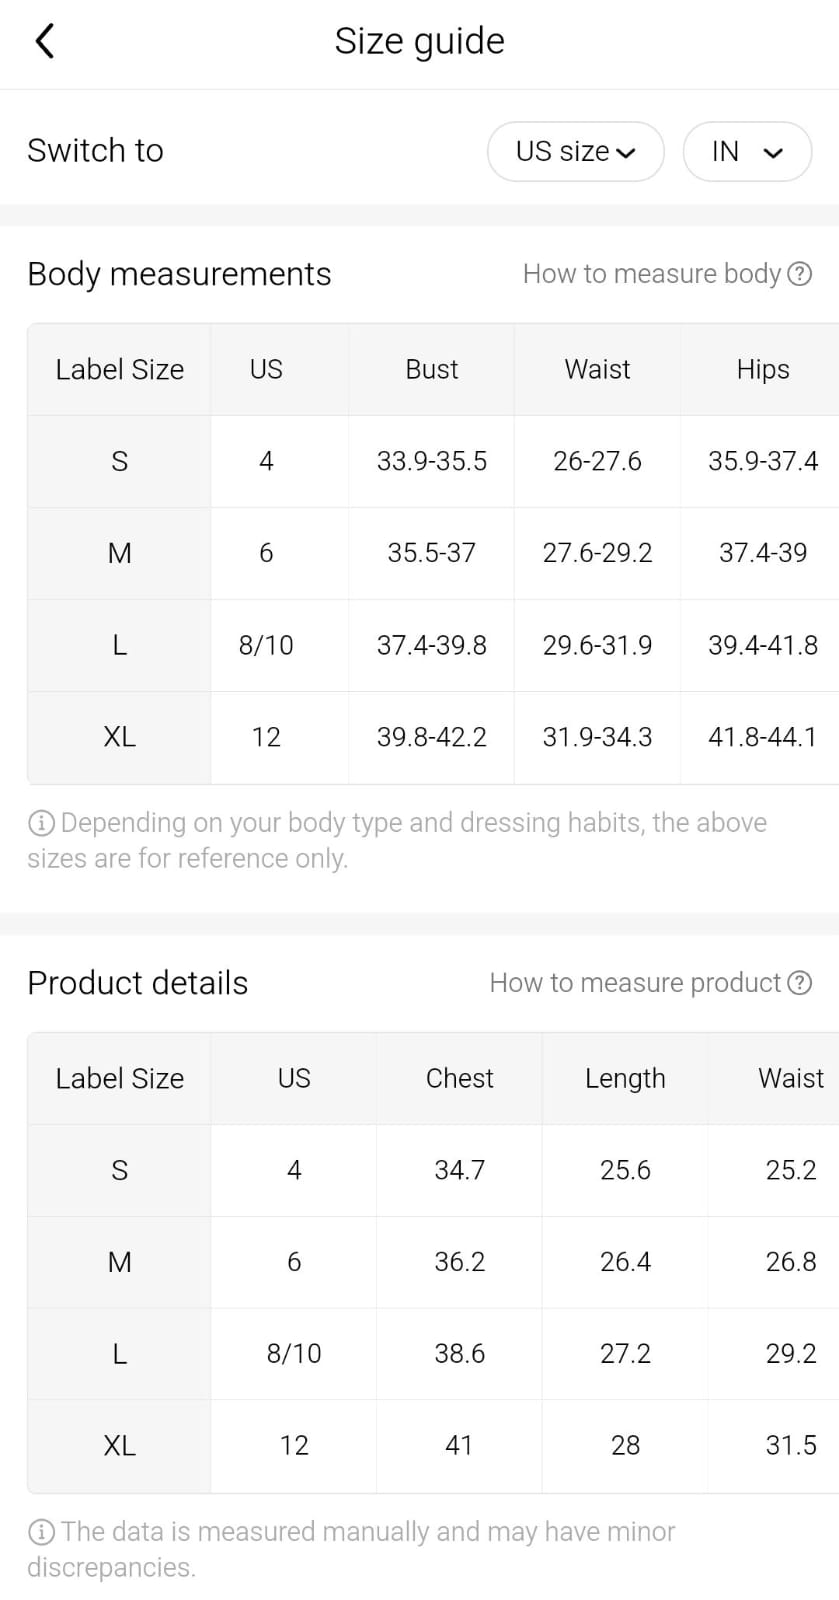The image size is (839, 1600).
Task: Select the 41.8-44.1 hips cell
Action: point(762,738)
